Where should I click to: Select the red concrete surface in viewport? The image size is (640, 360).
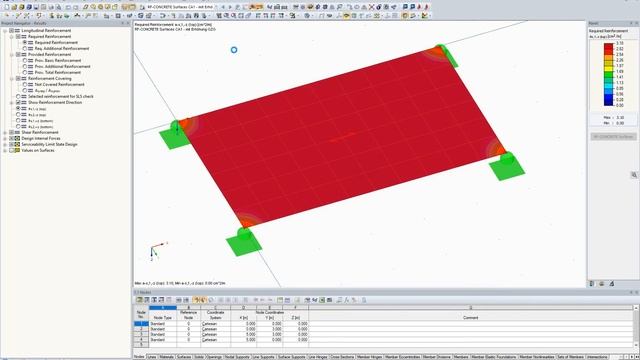pyautogui.click(x=343, y=137)
